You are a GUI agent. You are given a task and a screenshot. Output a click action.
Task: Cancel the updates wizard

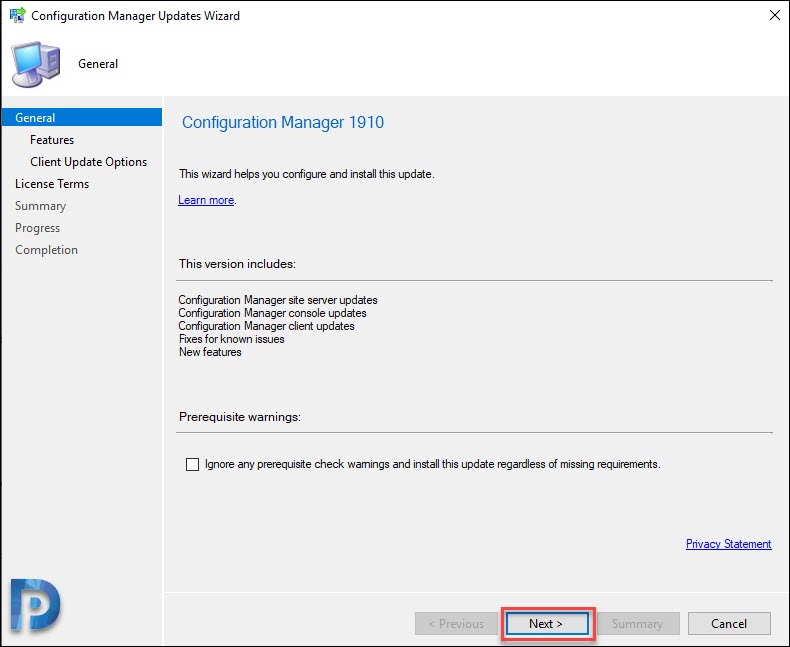[x=729, y=624]
